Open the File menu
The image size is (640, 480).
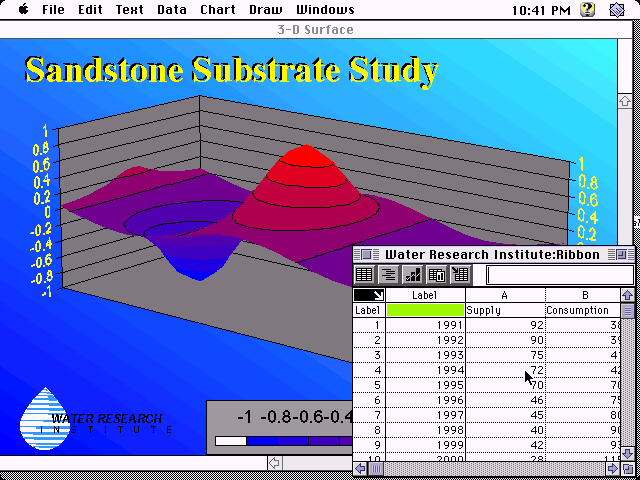pos(53,9)
